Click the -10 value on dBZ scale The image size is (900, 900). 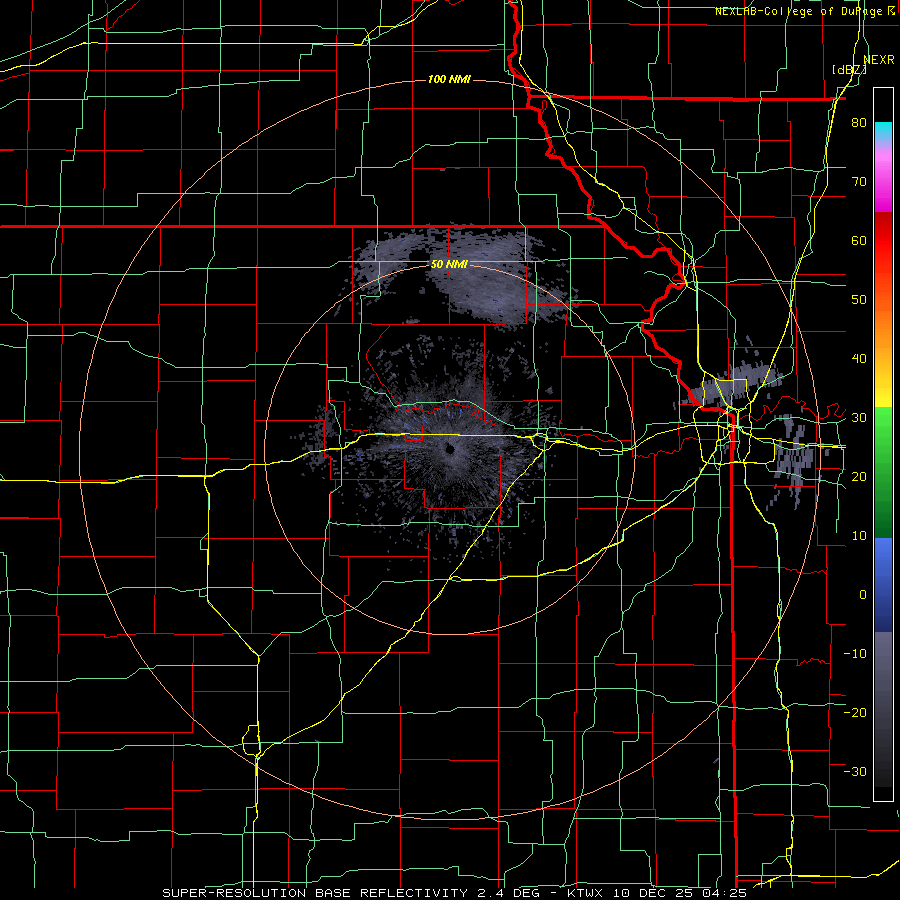tap(855, 653)
